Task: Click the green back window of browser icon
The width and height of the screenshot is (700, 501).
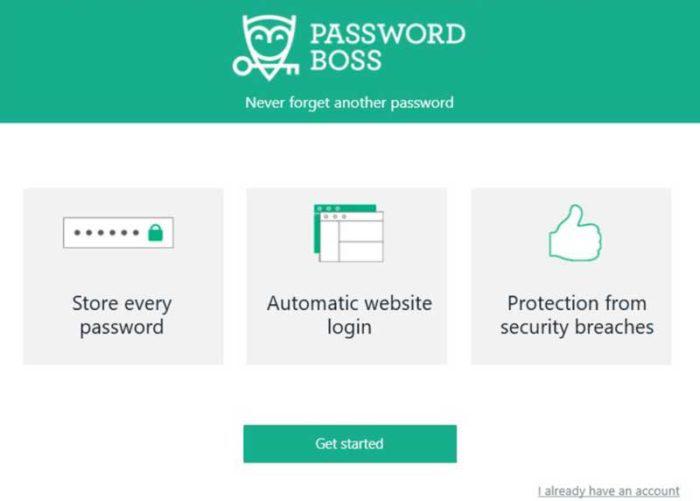Action: pyautogui.click(x=317, y=228)
